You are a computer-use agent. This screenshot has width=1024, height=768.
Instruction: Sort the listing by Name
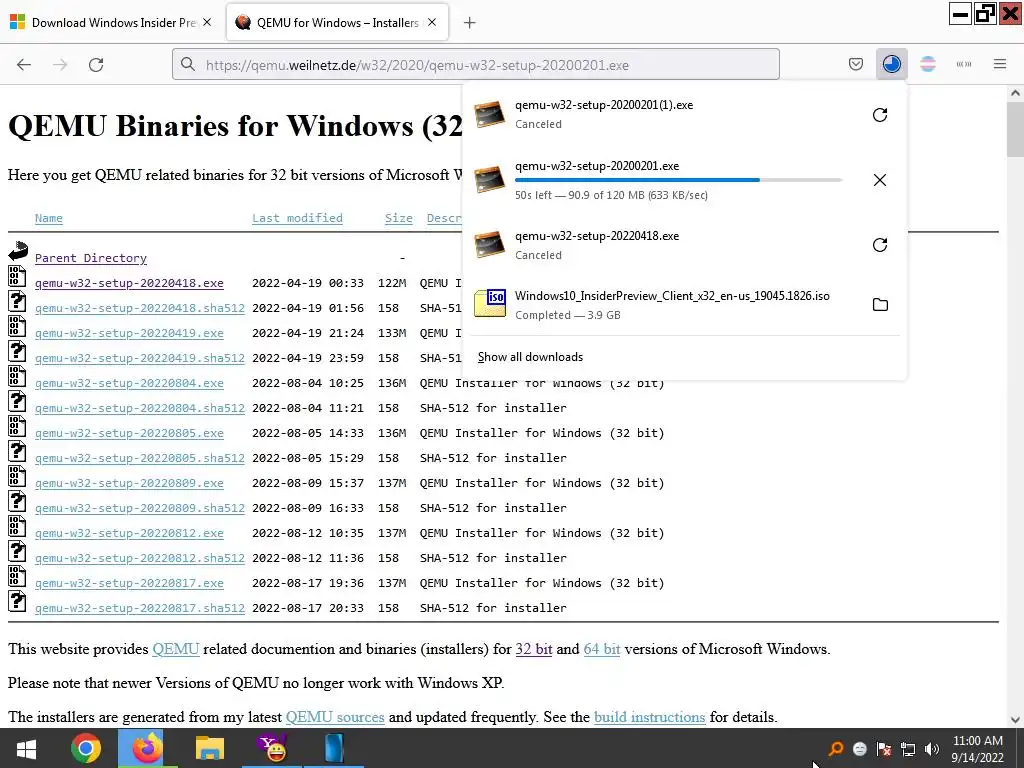click(49, 218)
